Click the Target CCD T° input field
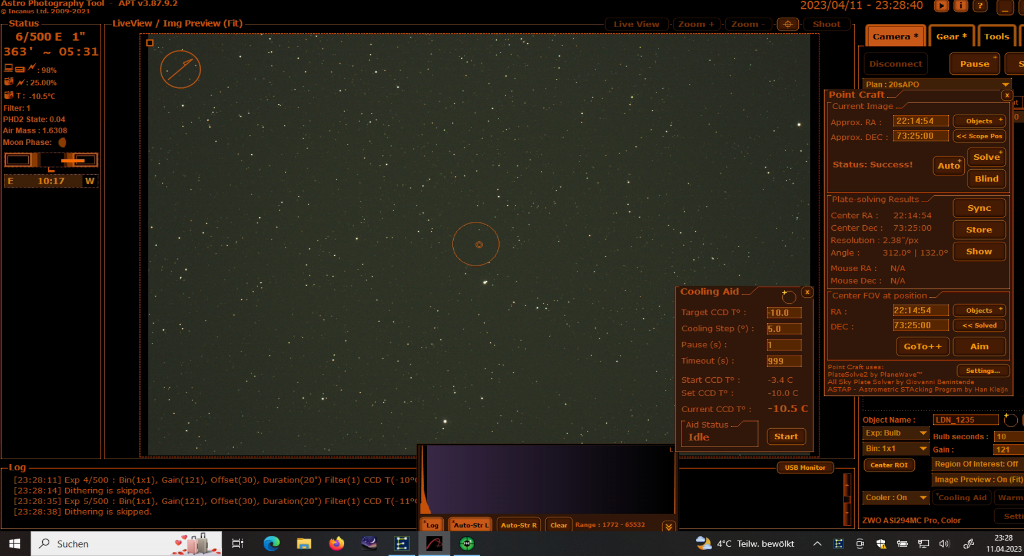1024x556 pixels. (783, 313)
